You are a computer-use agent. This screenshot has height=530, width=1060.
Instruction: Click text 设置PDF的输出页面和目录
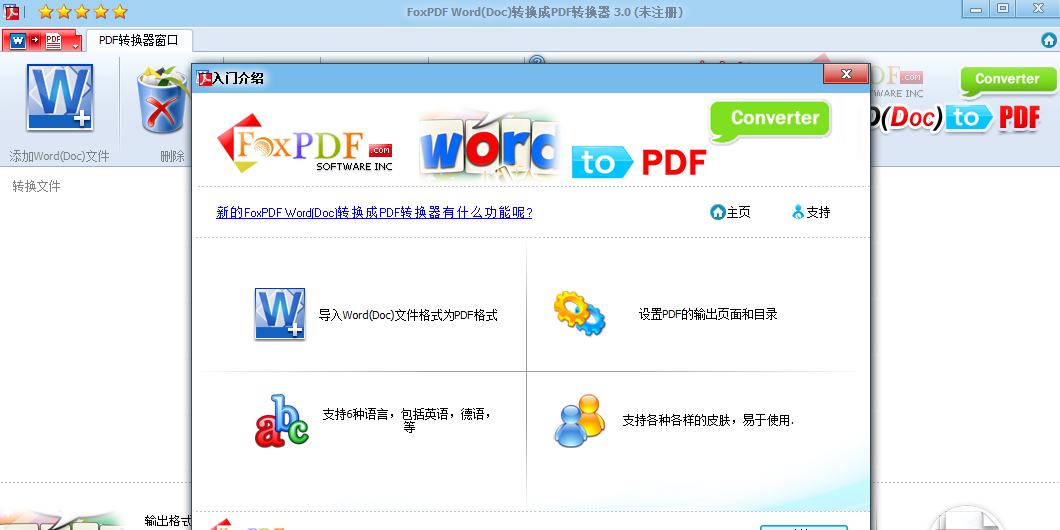pyautogui.click(x=708, y=314)
